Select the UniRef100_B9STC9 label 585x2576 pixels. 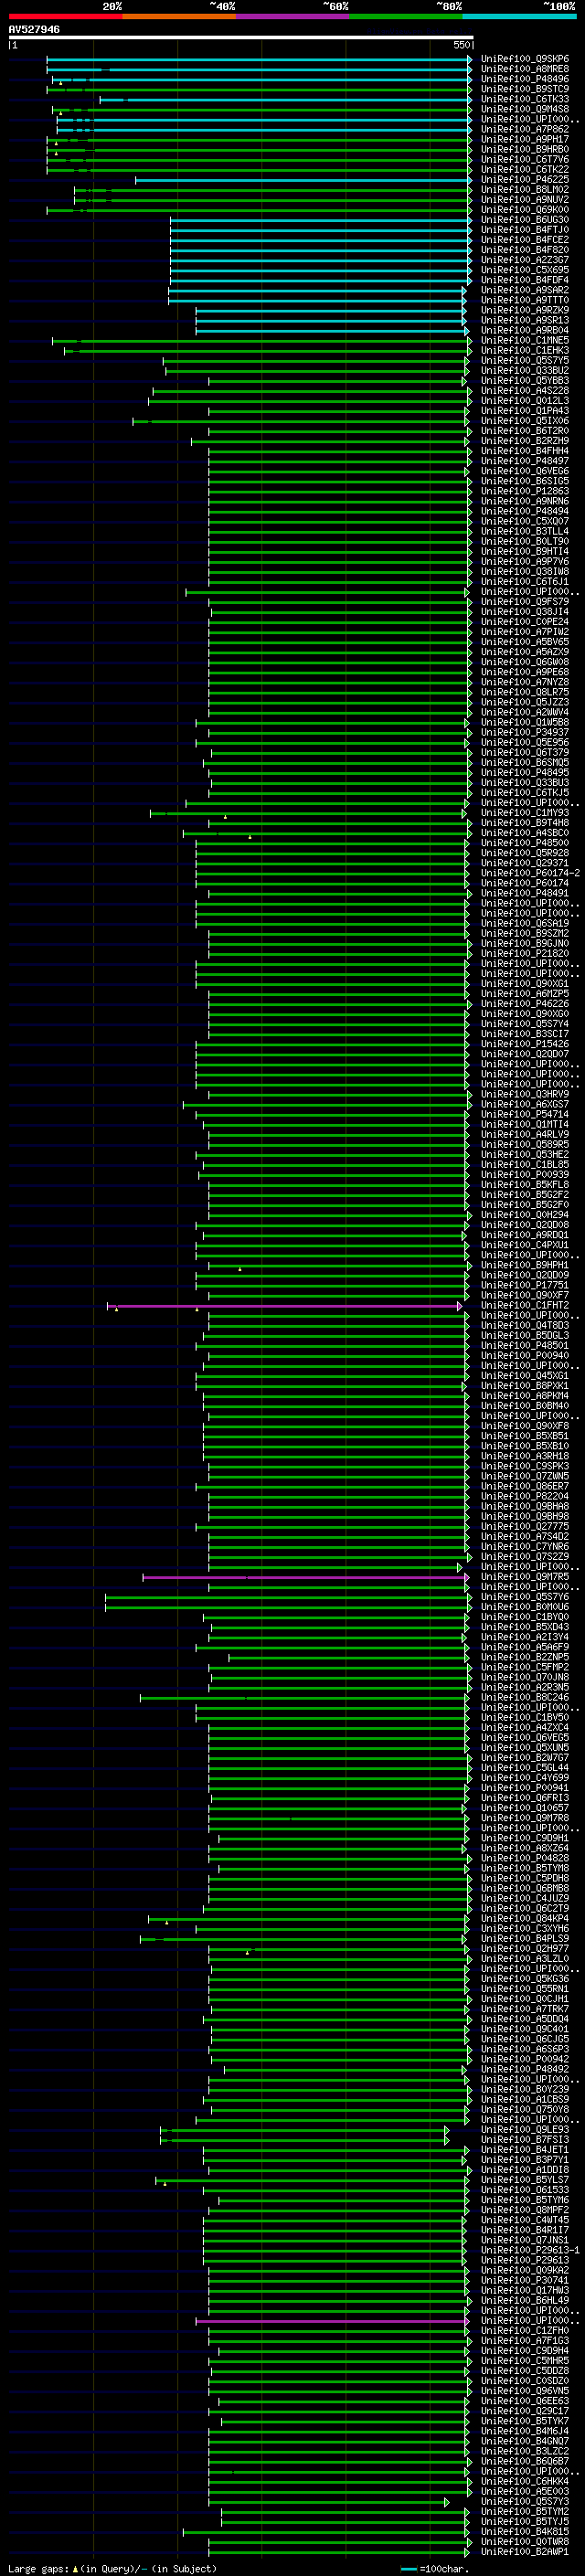pos(524,89)
